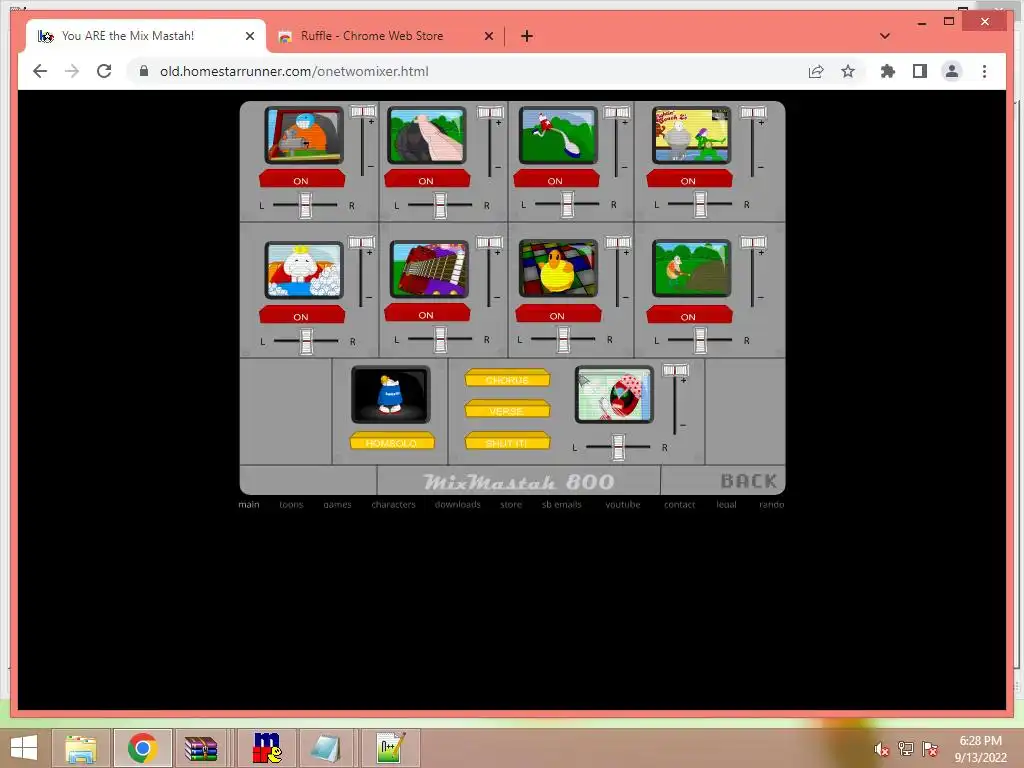Screen dimensions: 1024x768
Task: Click the yellow CHORUS button
Action: point(507,378)
